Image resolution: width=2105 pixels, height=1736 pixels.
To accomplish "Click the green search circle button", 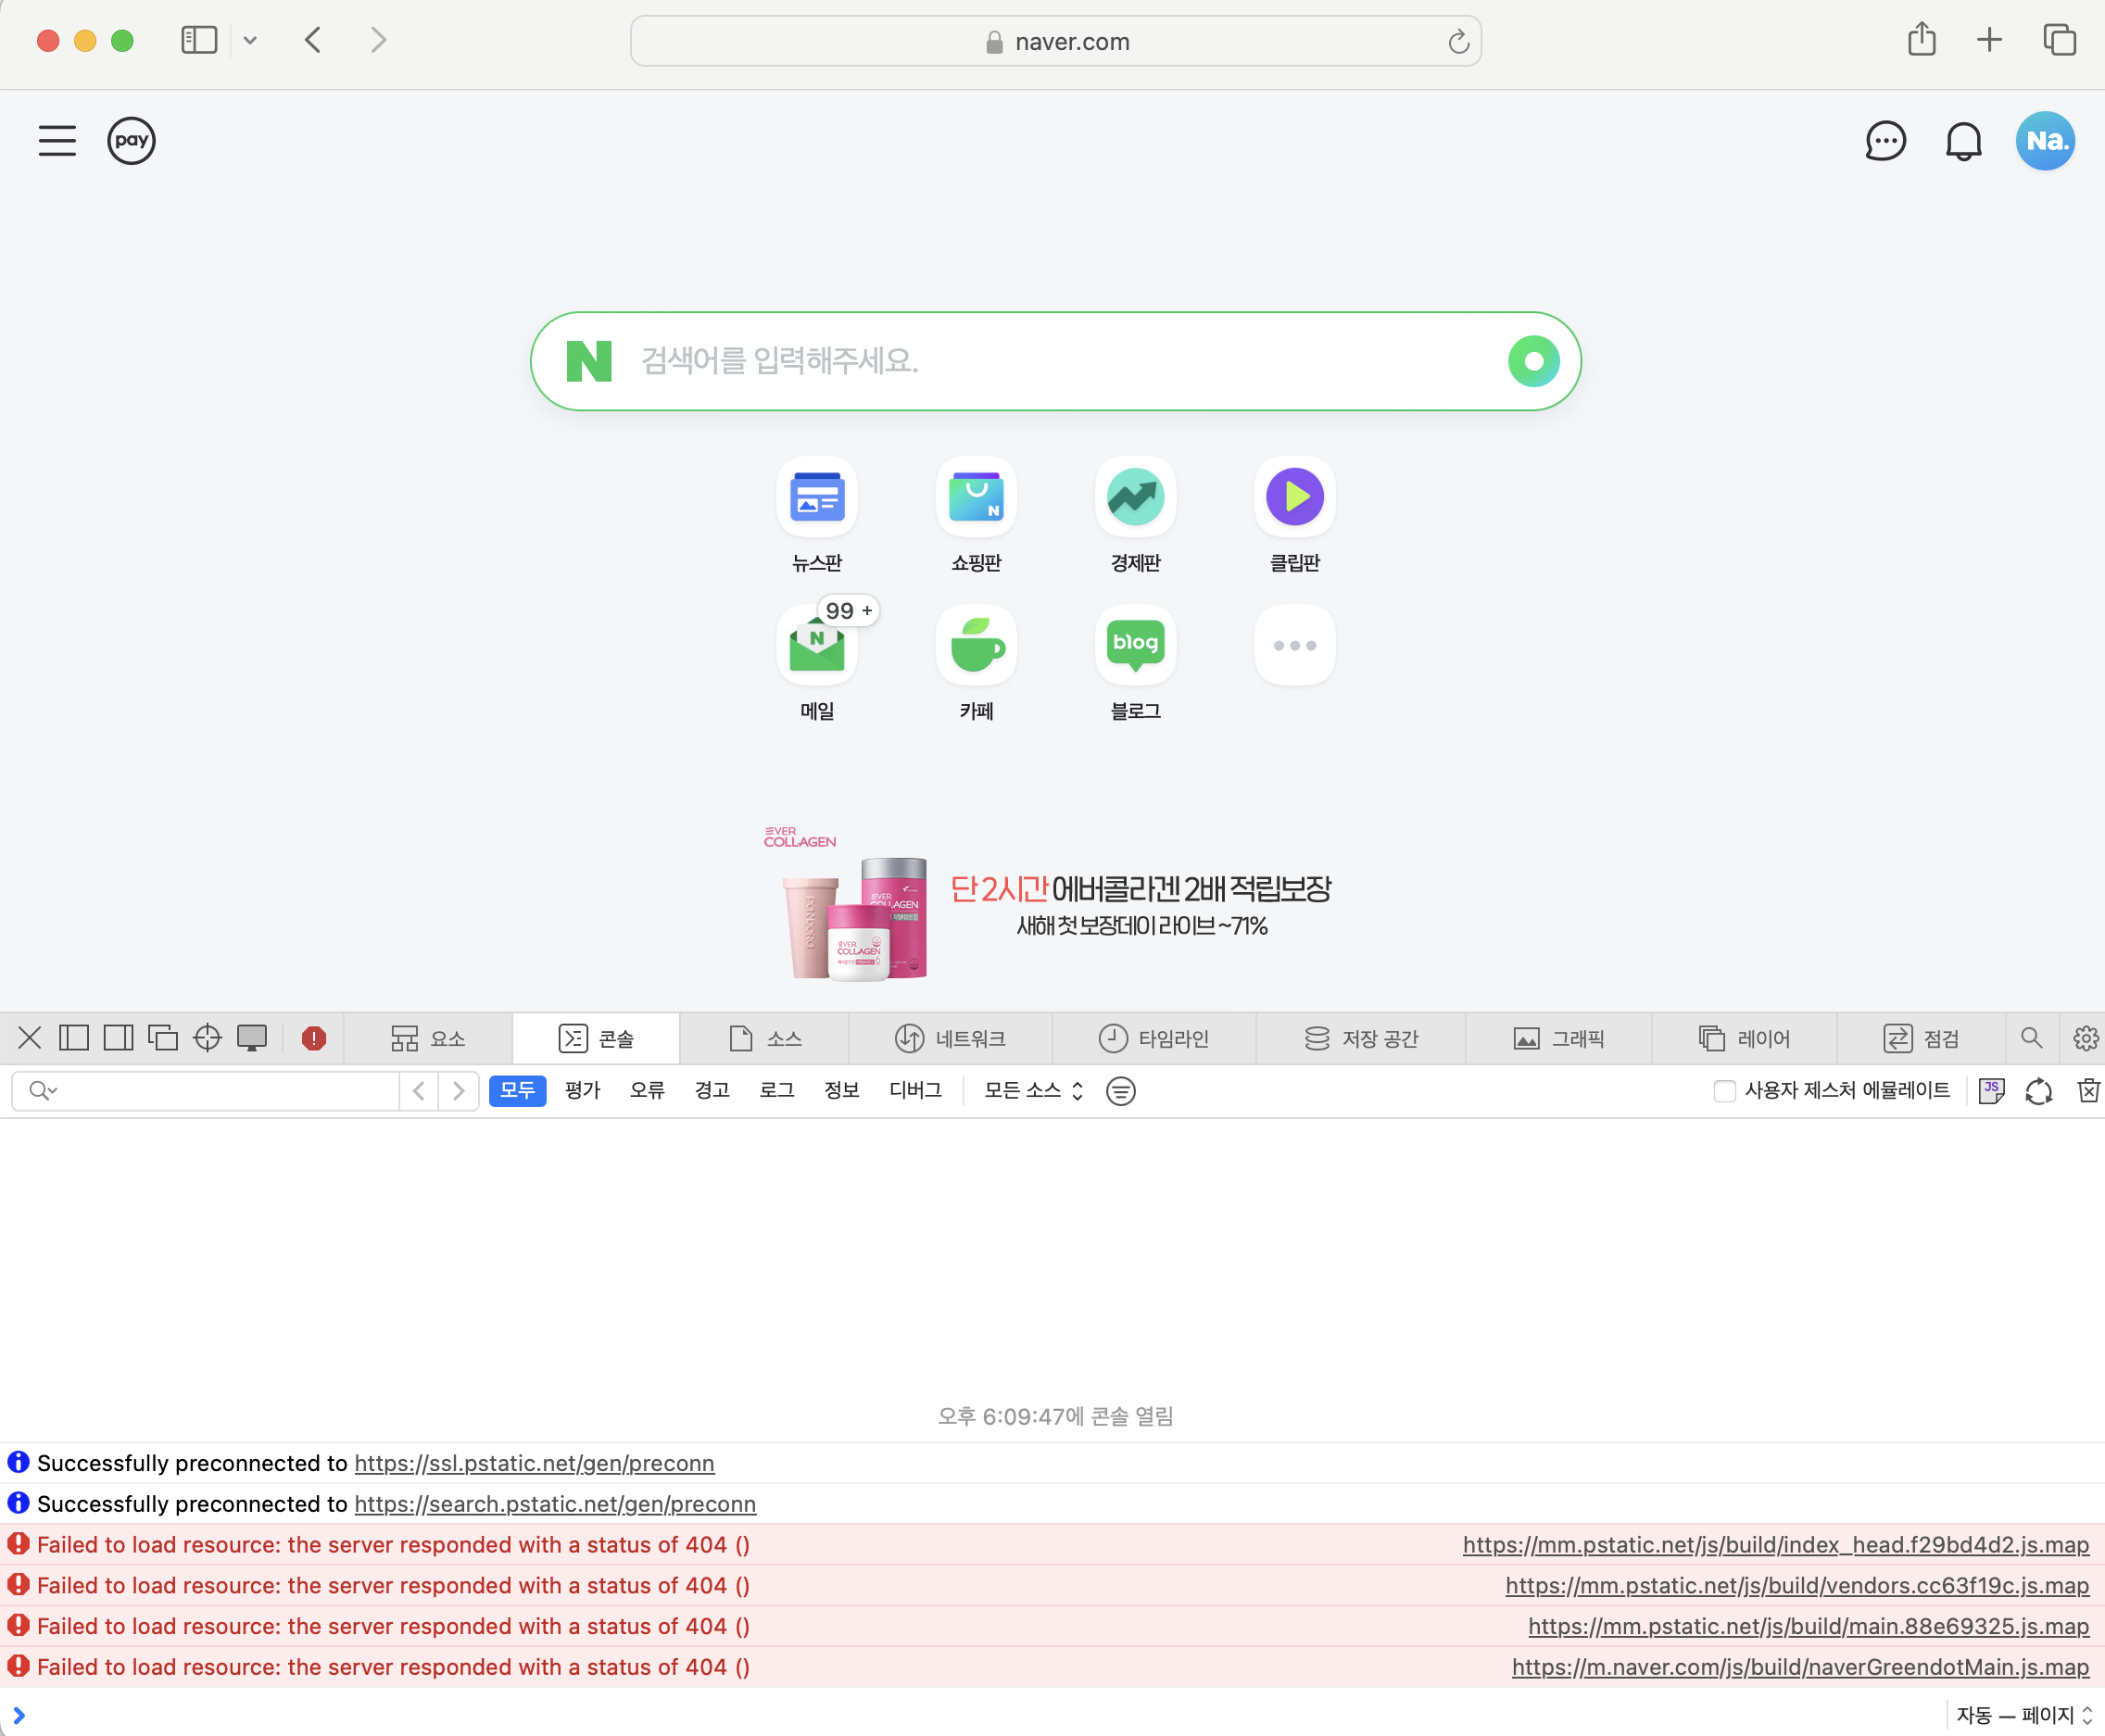I will tap(1533, 361).
